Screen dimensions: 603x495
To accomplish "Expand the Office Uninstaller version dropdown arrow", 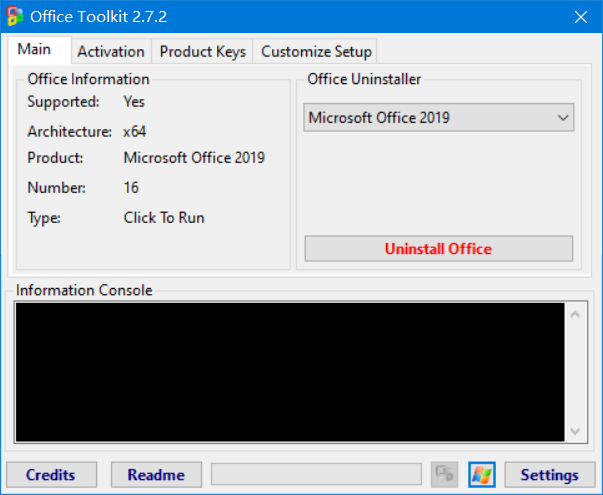I will tap(562, 119).
